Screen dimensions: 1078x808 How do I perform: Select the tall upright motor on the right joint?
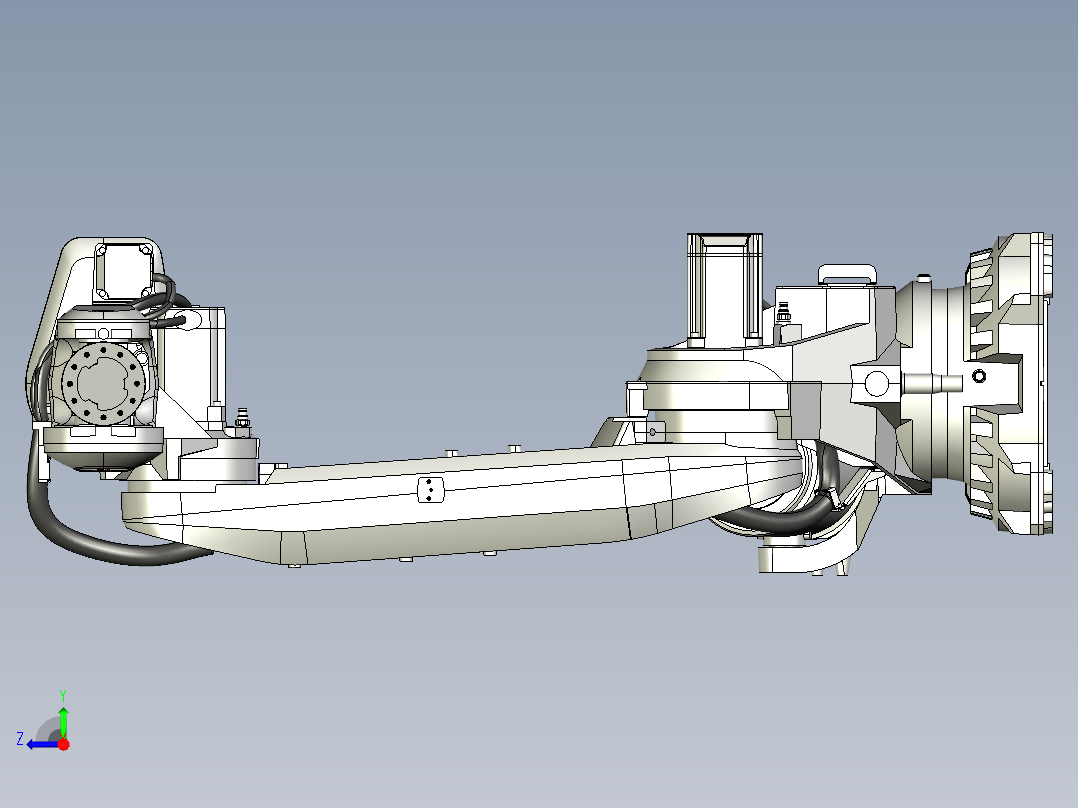[x=725, y=290]
